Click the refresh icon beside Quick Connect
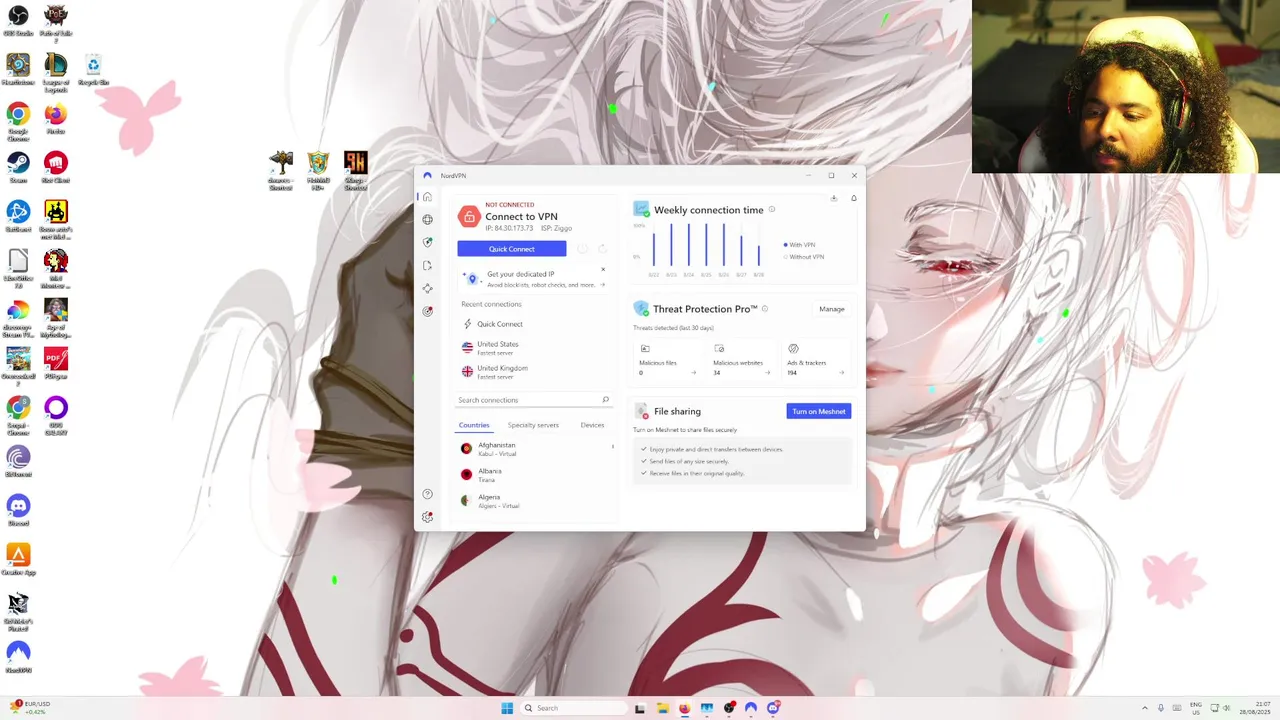The width and height of the screenshot is (1280, 720). click(x=603, y=249)
